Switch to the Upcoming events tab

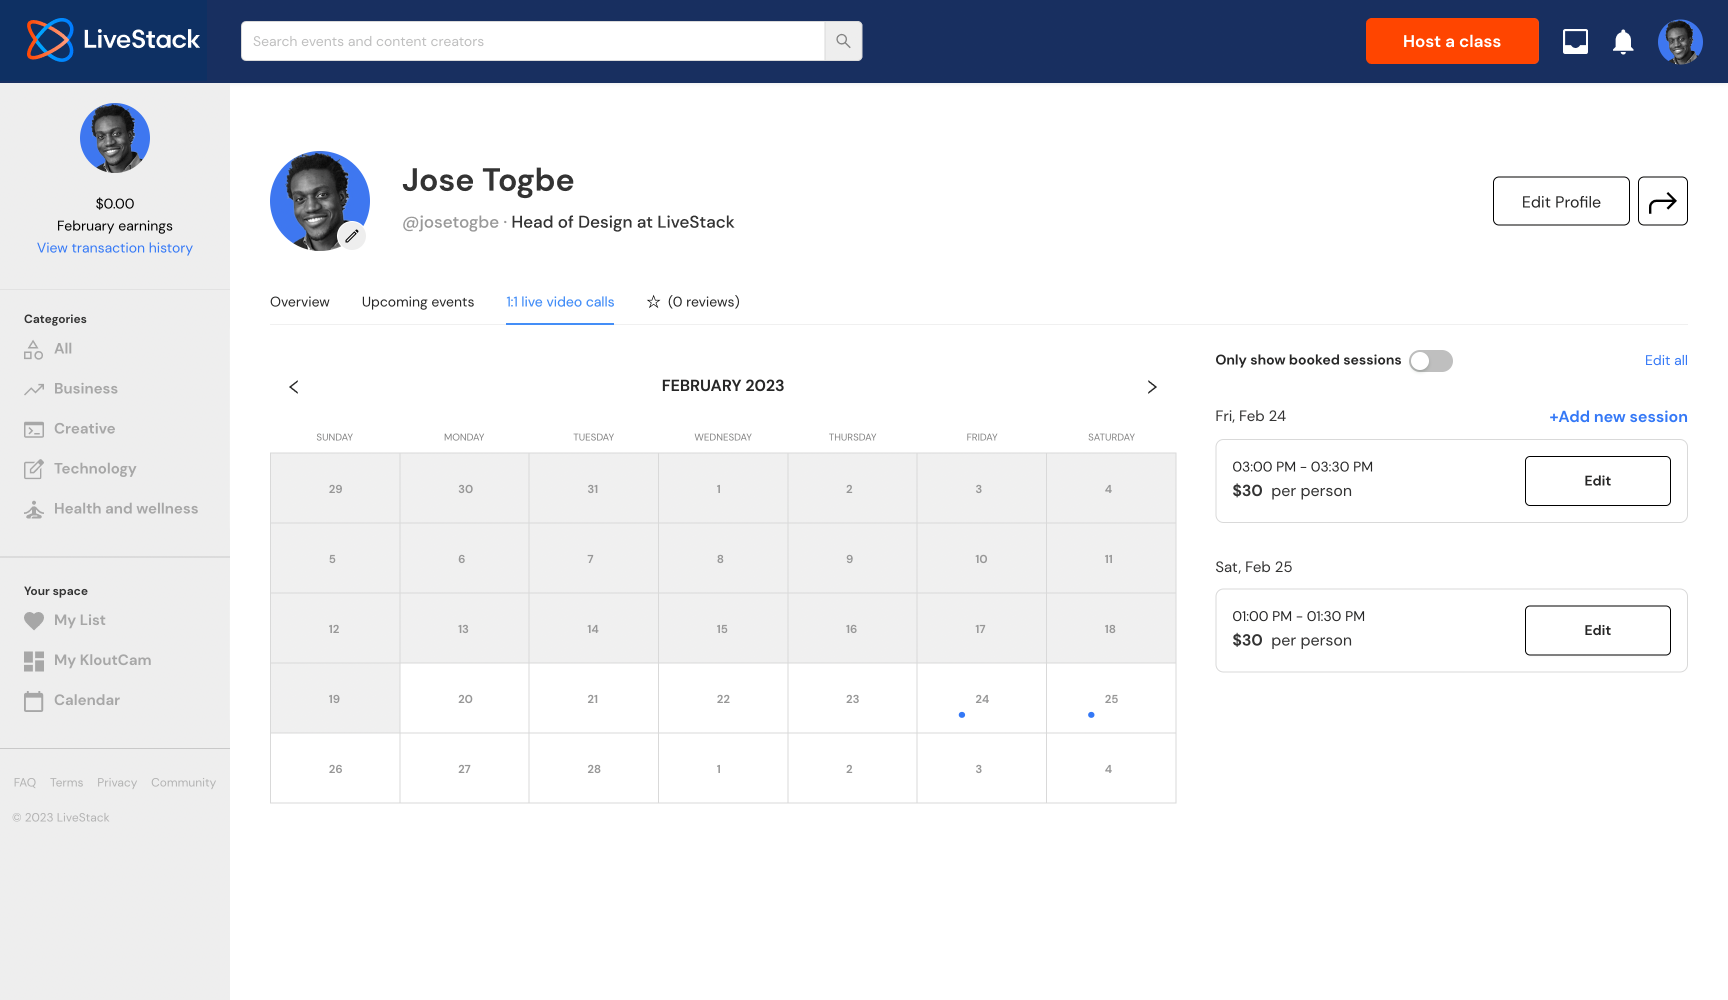pos(418,301)
